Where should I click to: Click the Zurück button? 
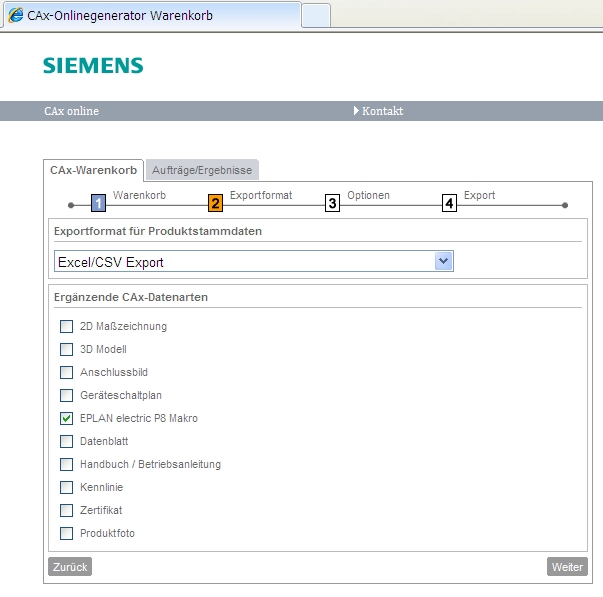[x=70, y=567]
